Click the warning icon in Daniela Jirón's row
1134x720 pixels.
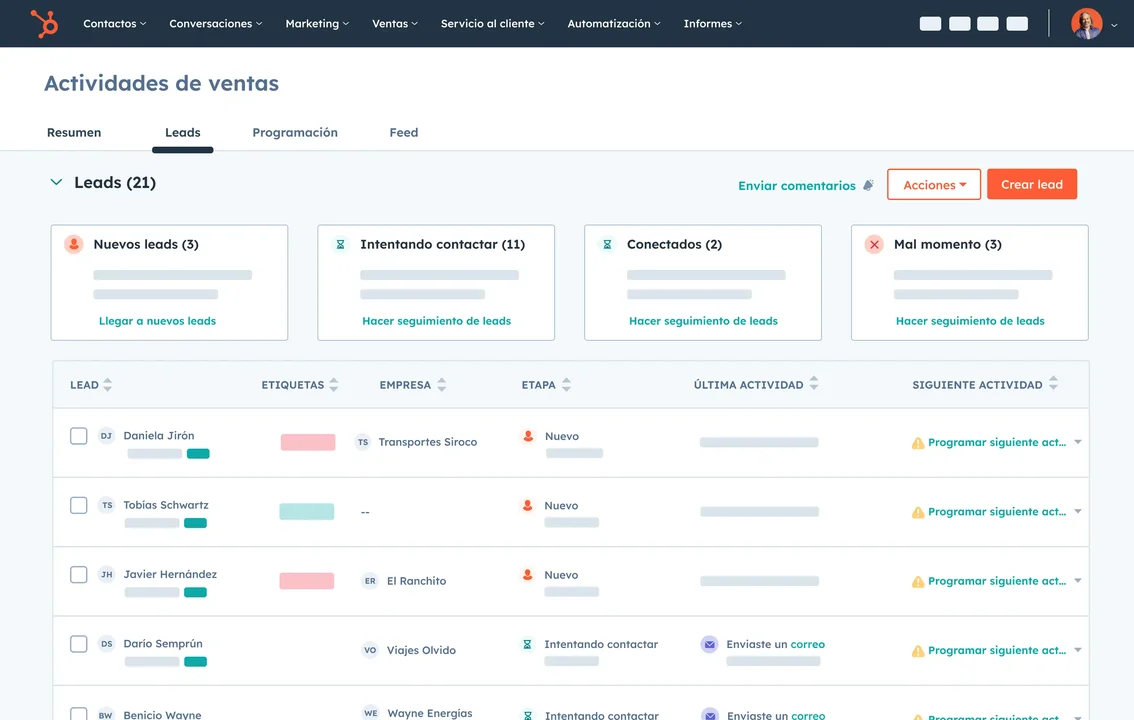point(918,442)
